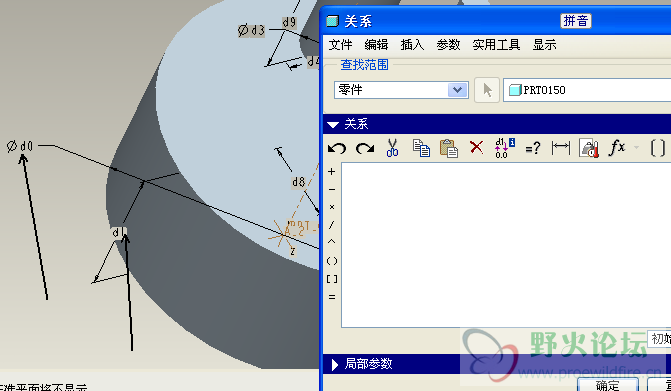Click the brackets [ ] toolbar icon

[x=658, y=148]
